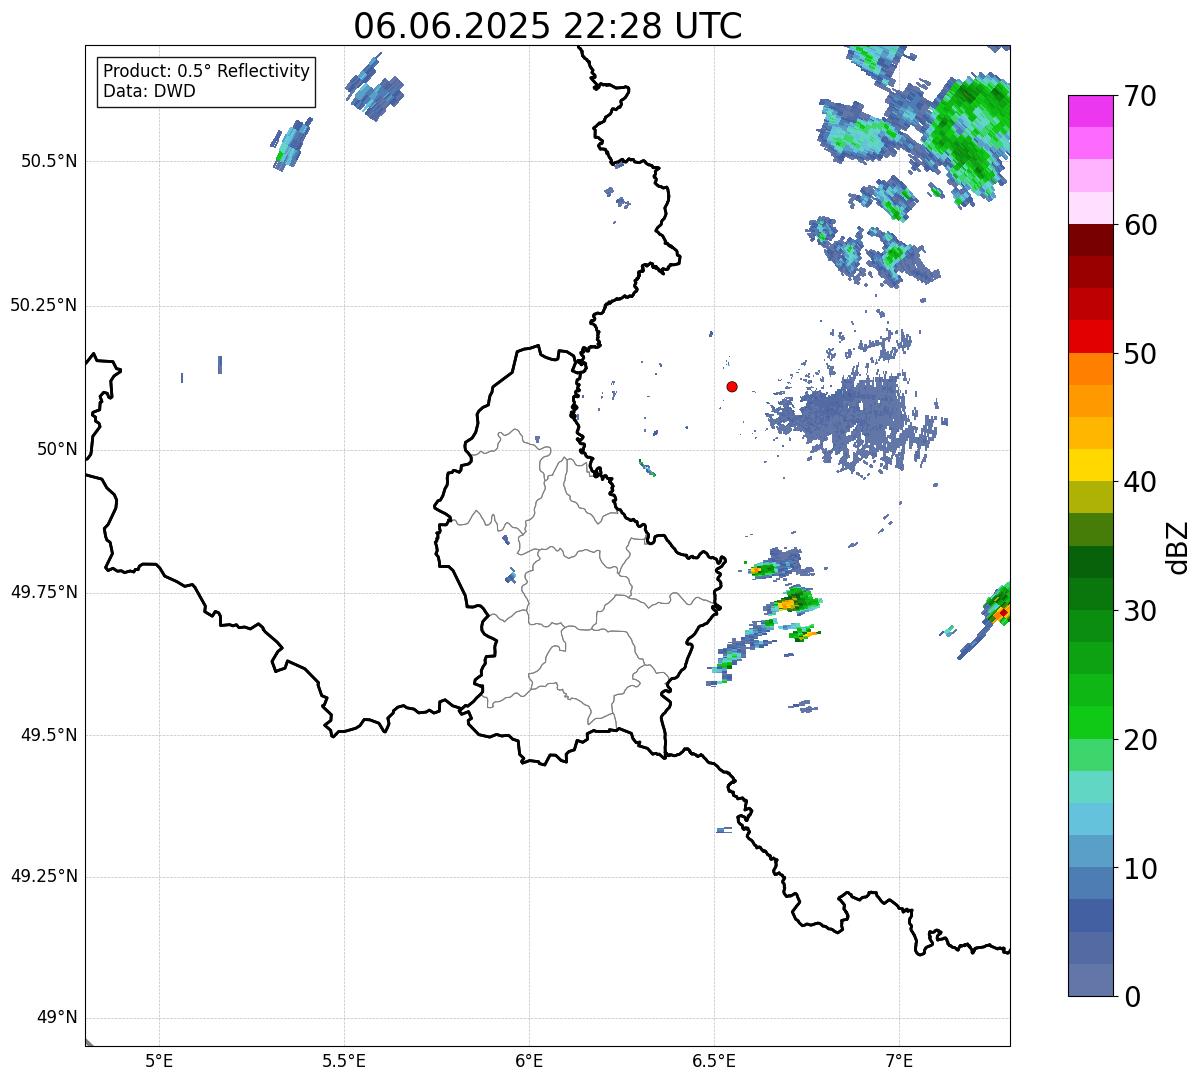The image size is (1202, 1081).
Task: Click the 7°E longitude tick label
Action: [x=899, y=1062]
